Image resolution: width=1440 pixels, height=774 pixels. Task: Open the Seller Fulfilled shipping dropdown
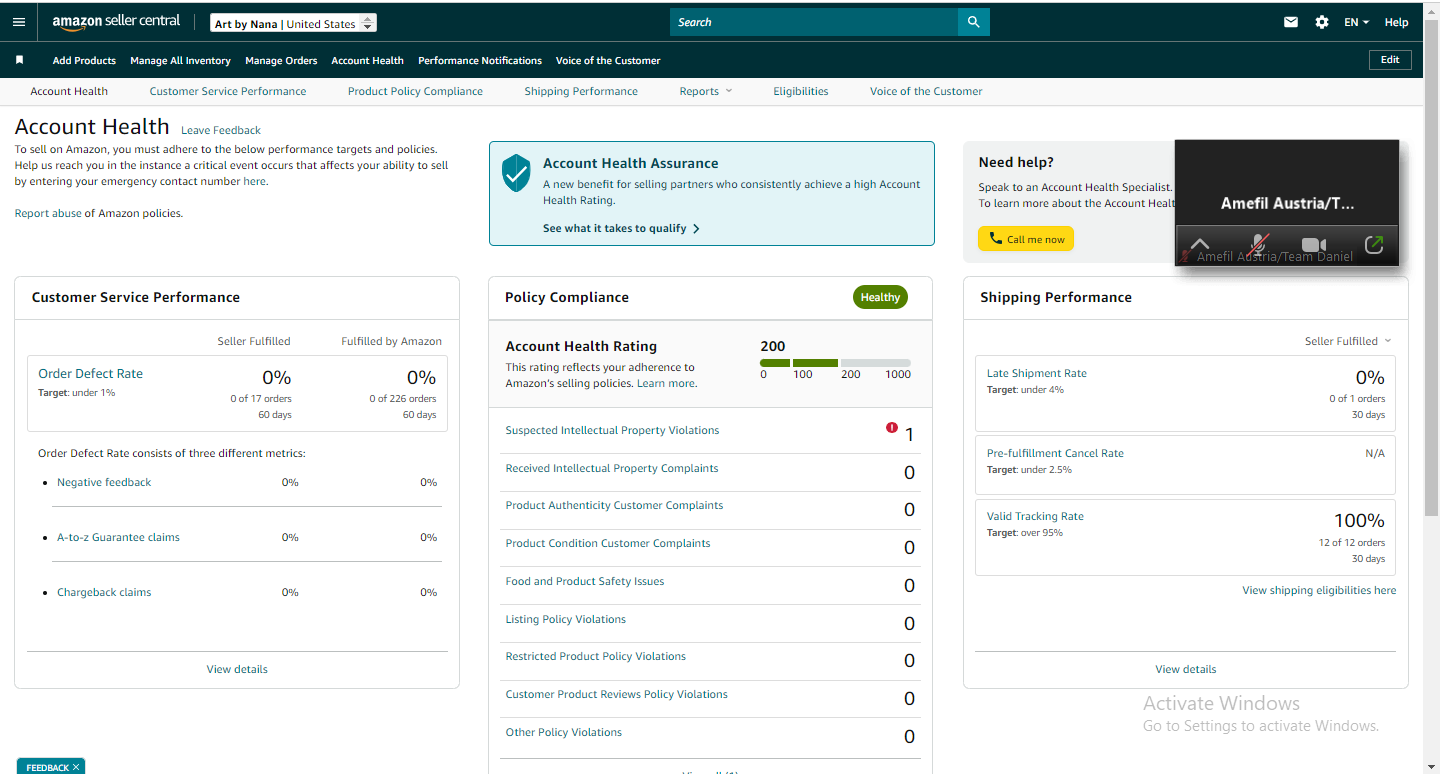tap(1348, 341)
